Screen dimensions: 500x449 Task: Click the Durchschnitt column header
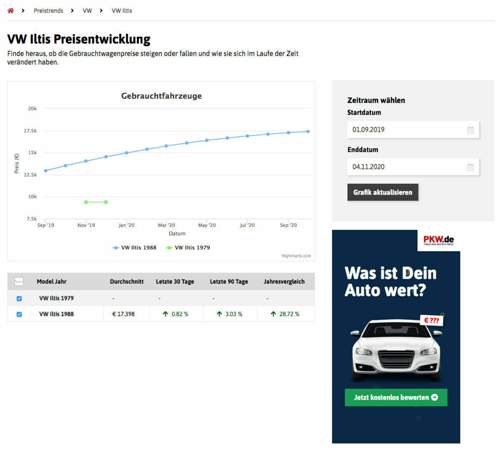coord(127,282)
